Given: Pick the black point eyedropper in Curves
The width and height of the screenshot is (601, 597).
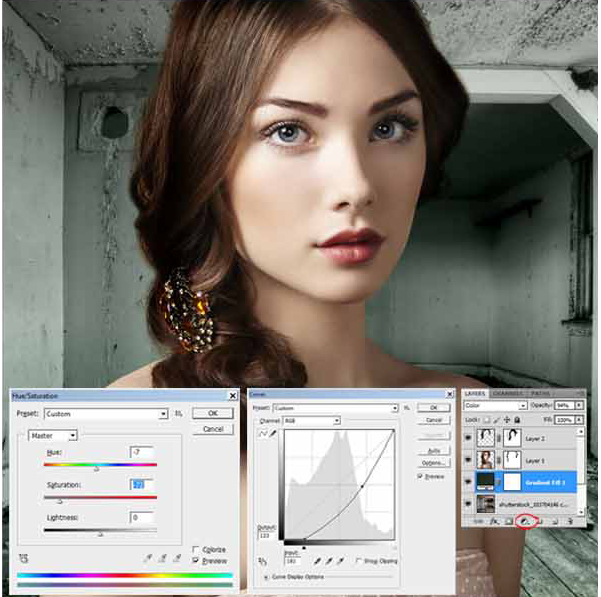Looking at the screenshot, I should click(317, 561).
